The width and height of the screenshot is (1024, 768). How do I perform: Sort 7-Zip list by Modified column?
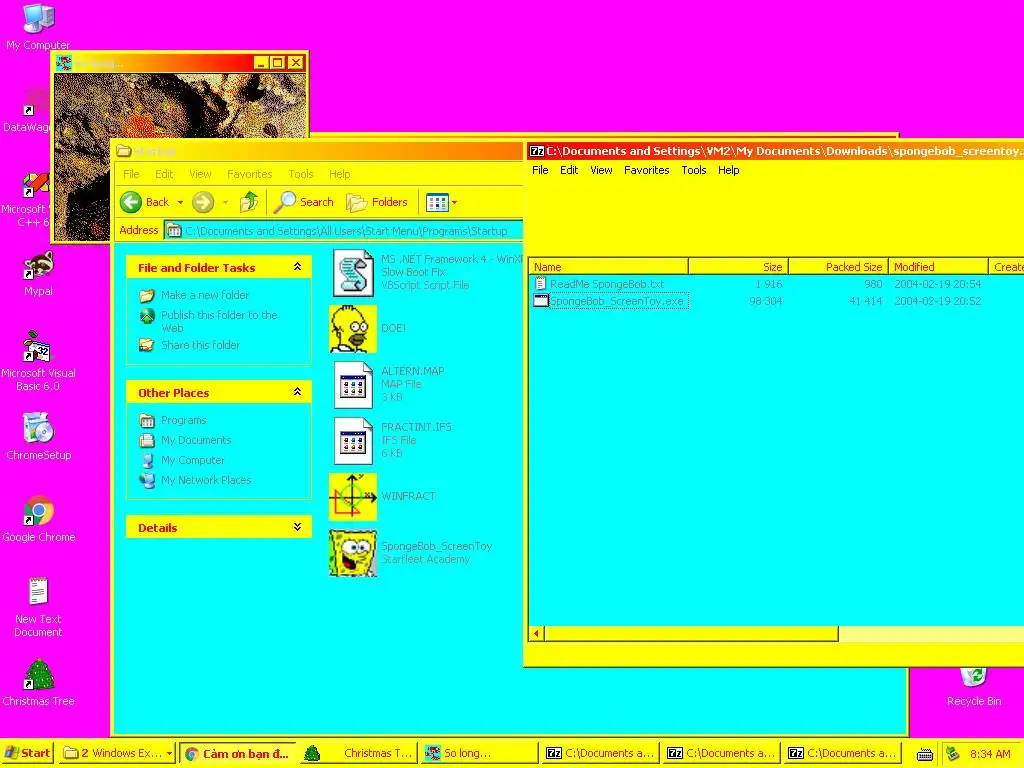938,266
